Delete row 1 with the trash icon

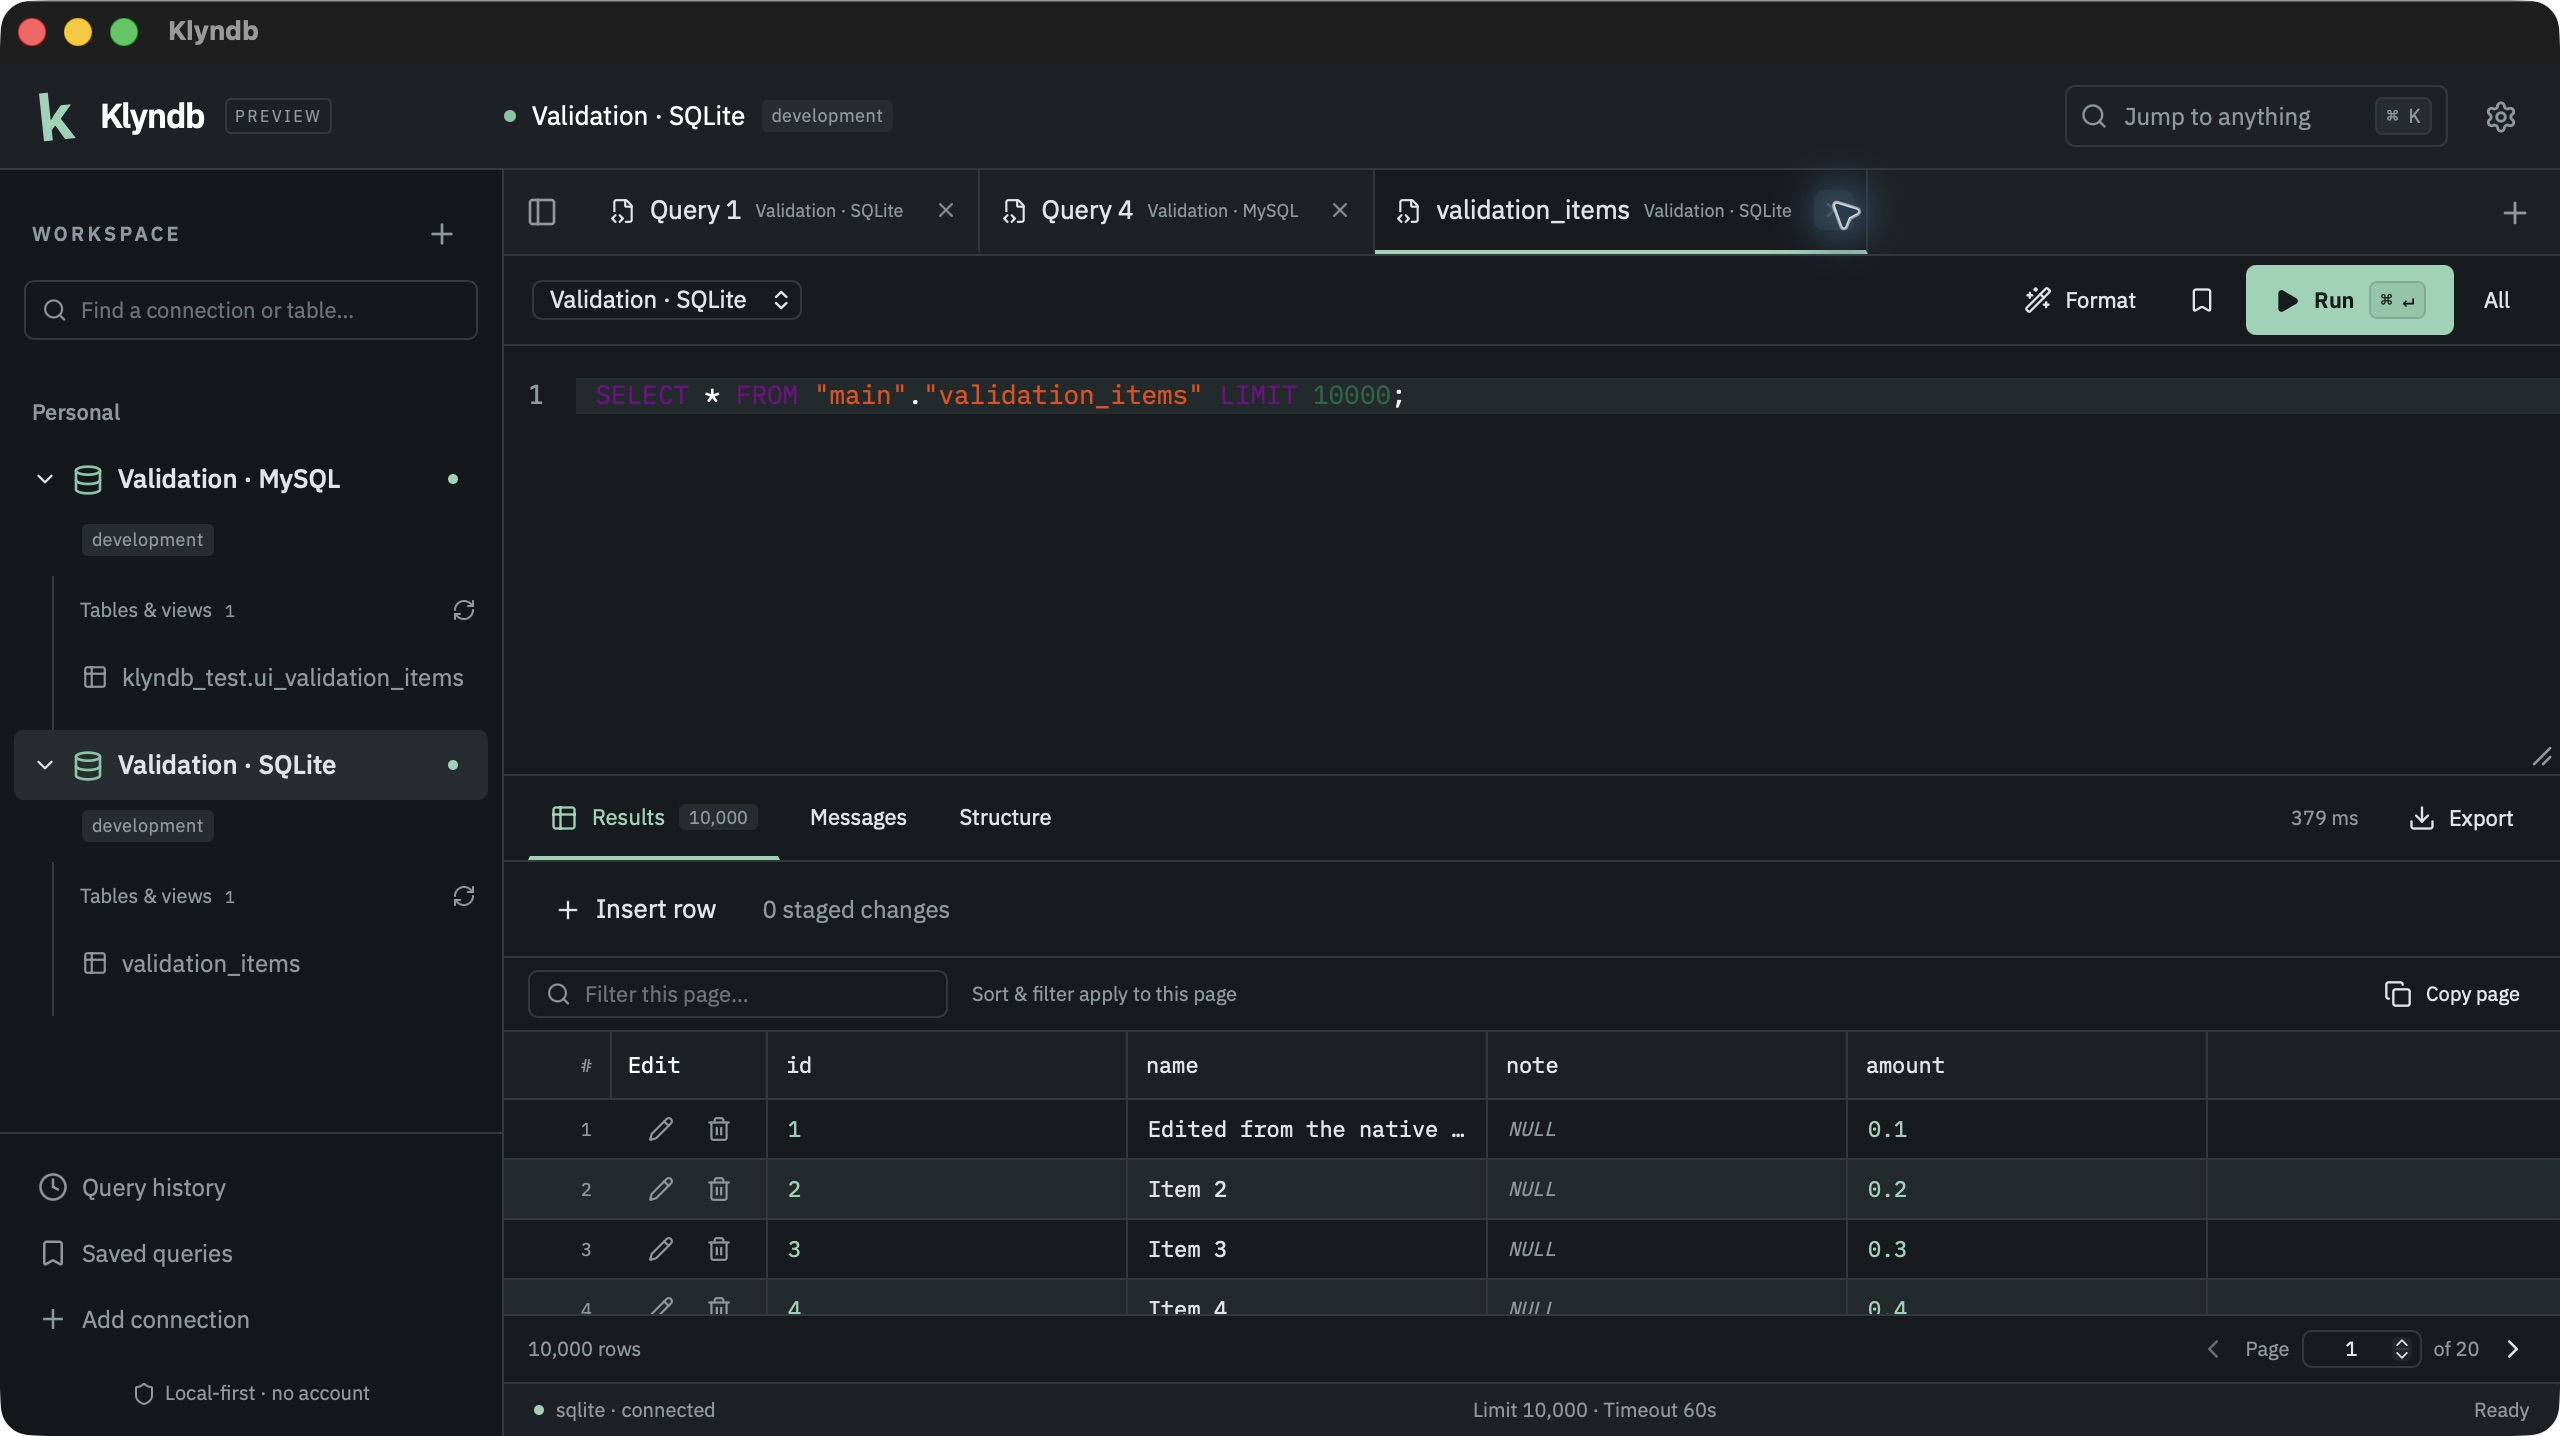click(718, 1129)
